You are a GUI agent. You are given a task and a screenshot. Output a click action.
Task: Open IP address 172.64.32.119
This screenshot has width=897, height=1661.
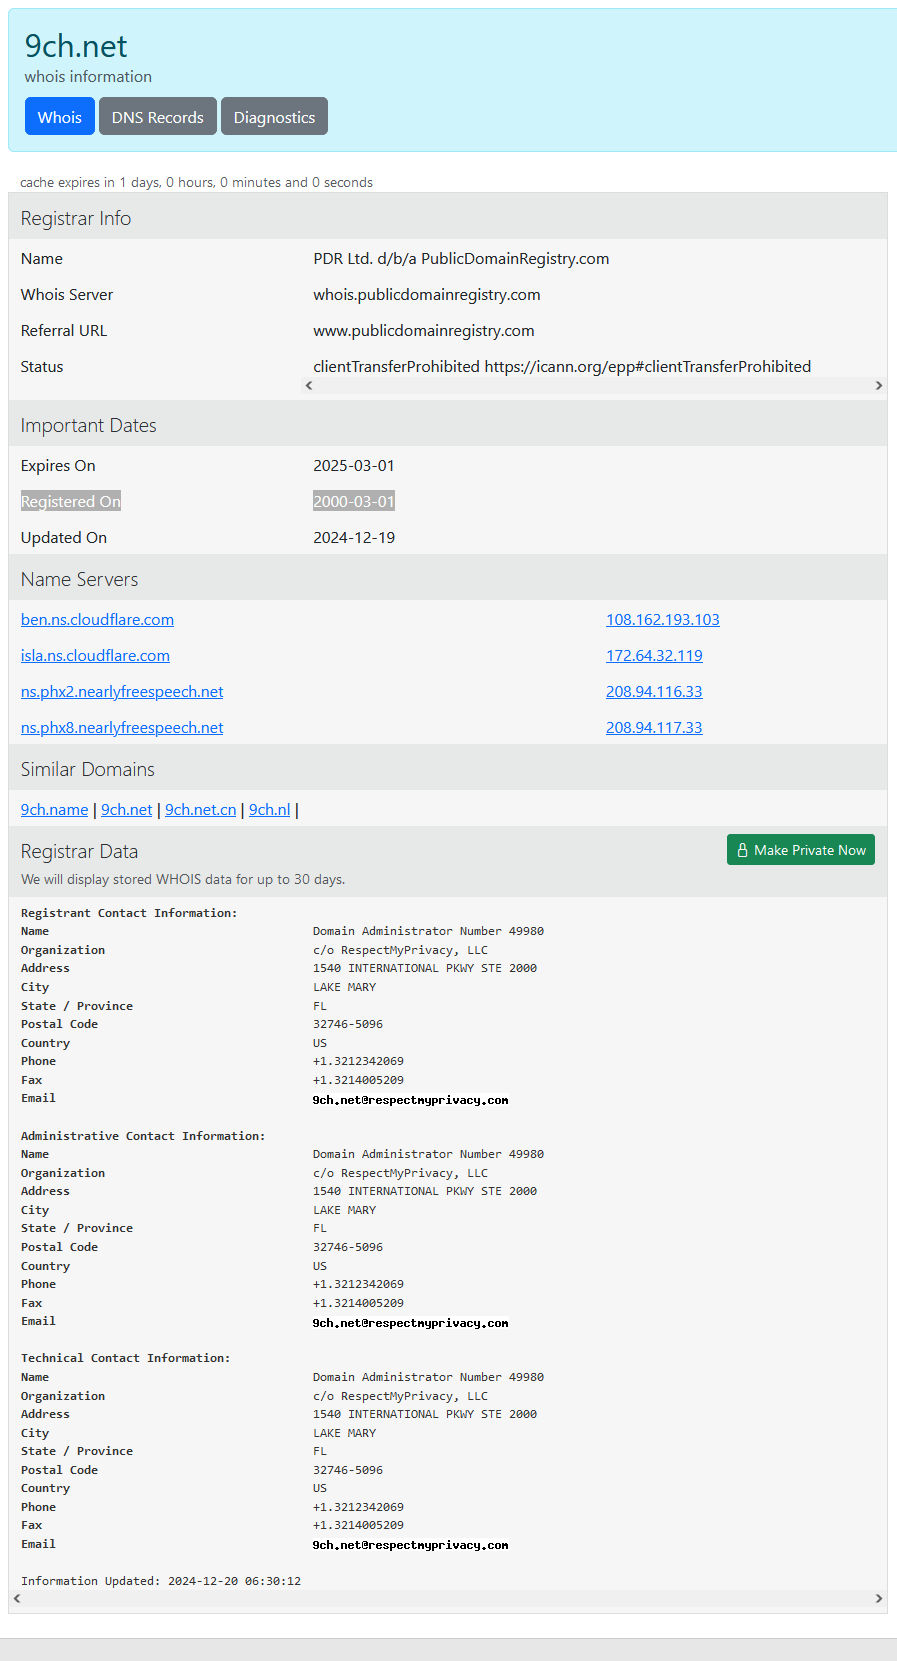(654, 656)
